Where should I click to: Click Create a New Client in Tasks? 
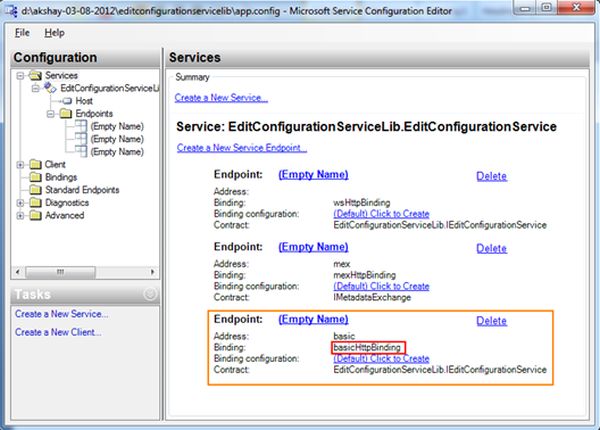click(58, 332)
